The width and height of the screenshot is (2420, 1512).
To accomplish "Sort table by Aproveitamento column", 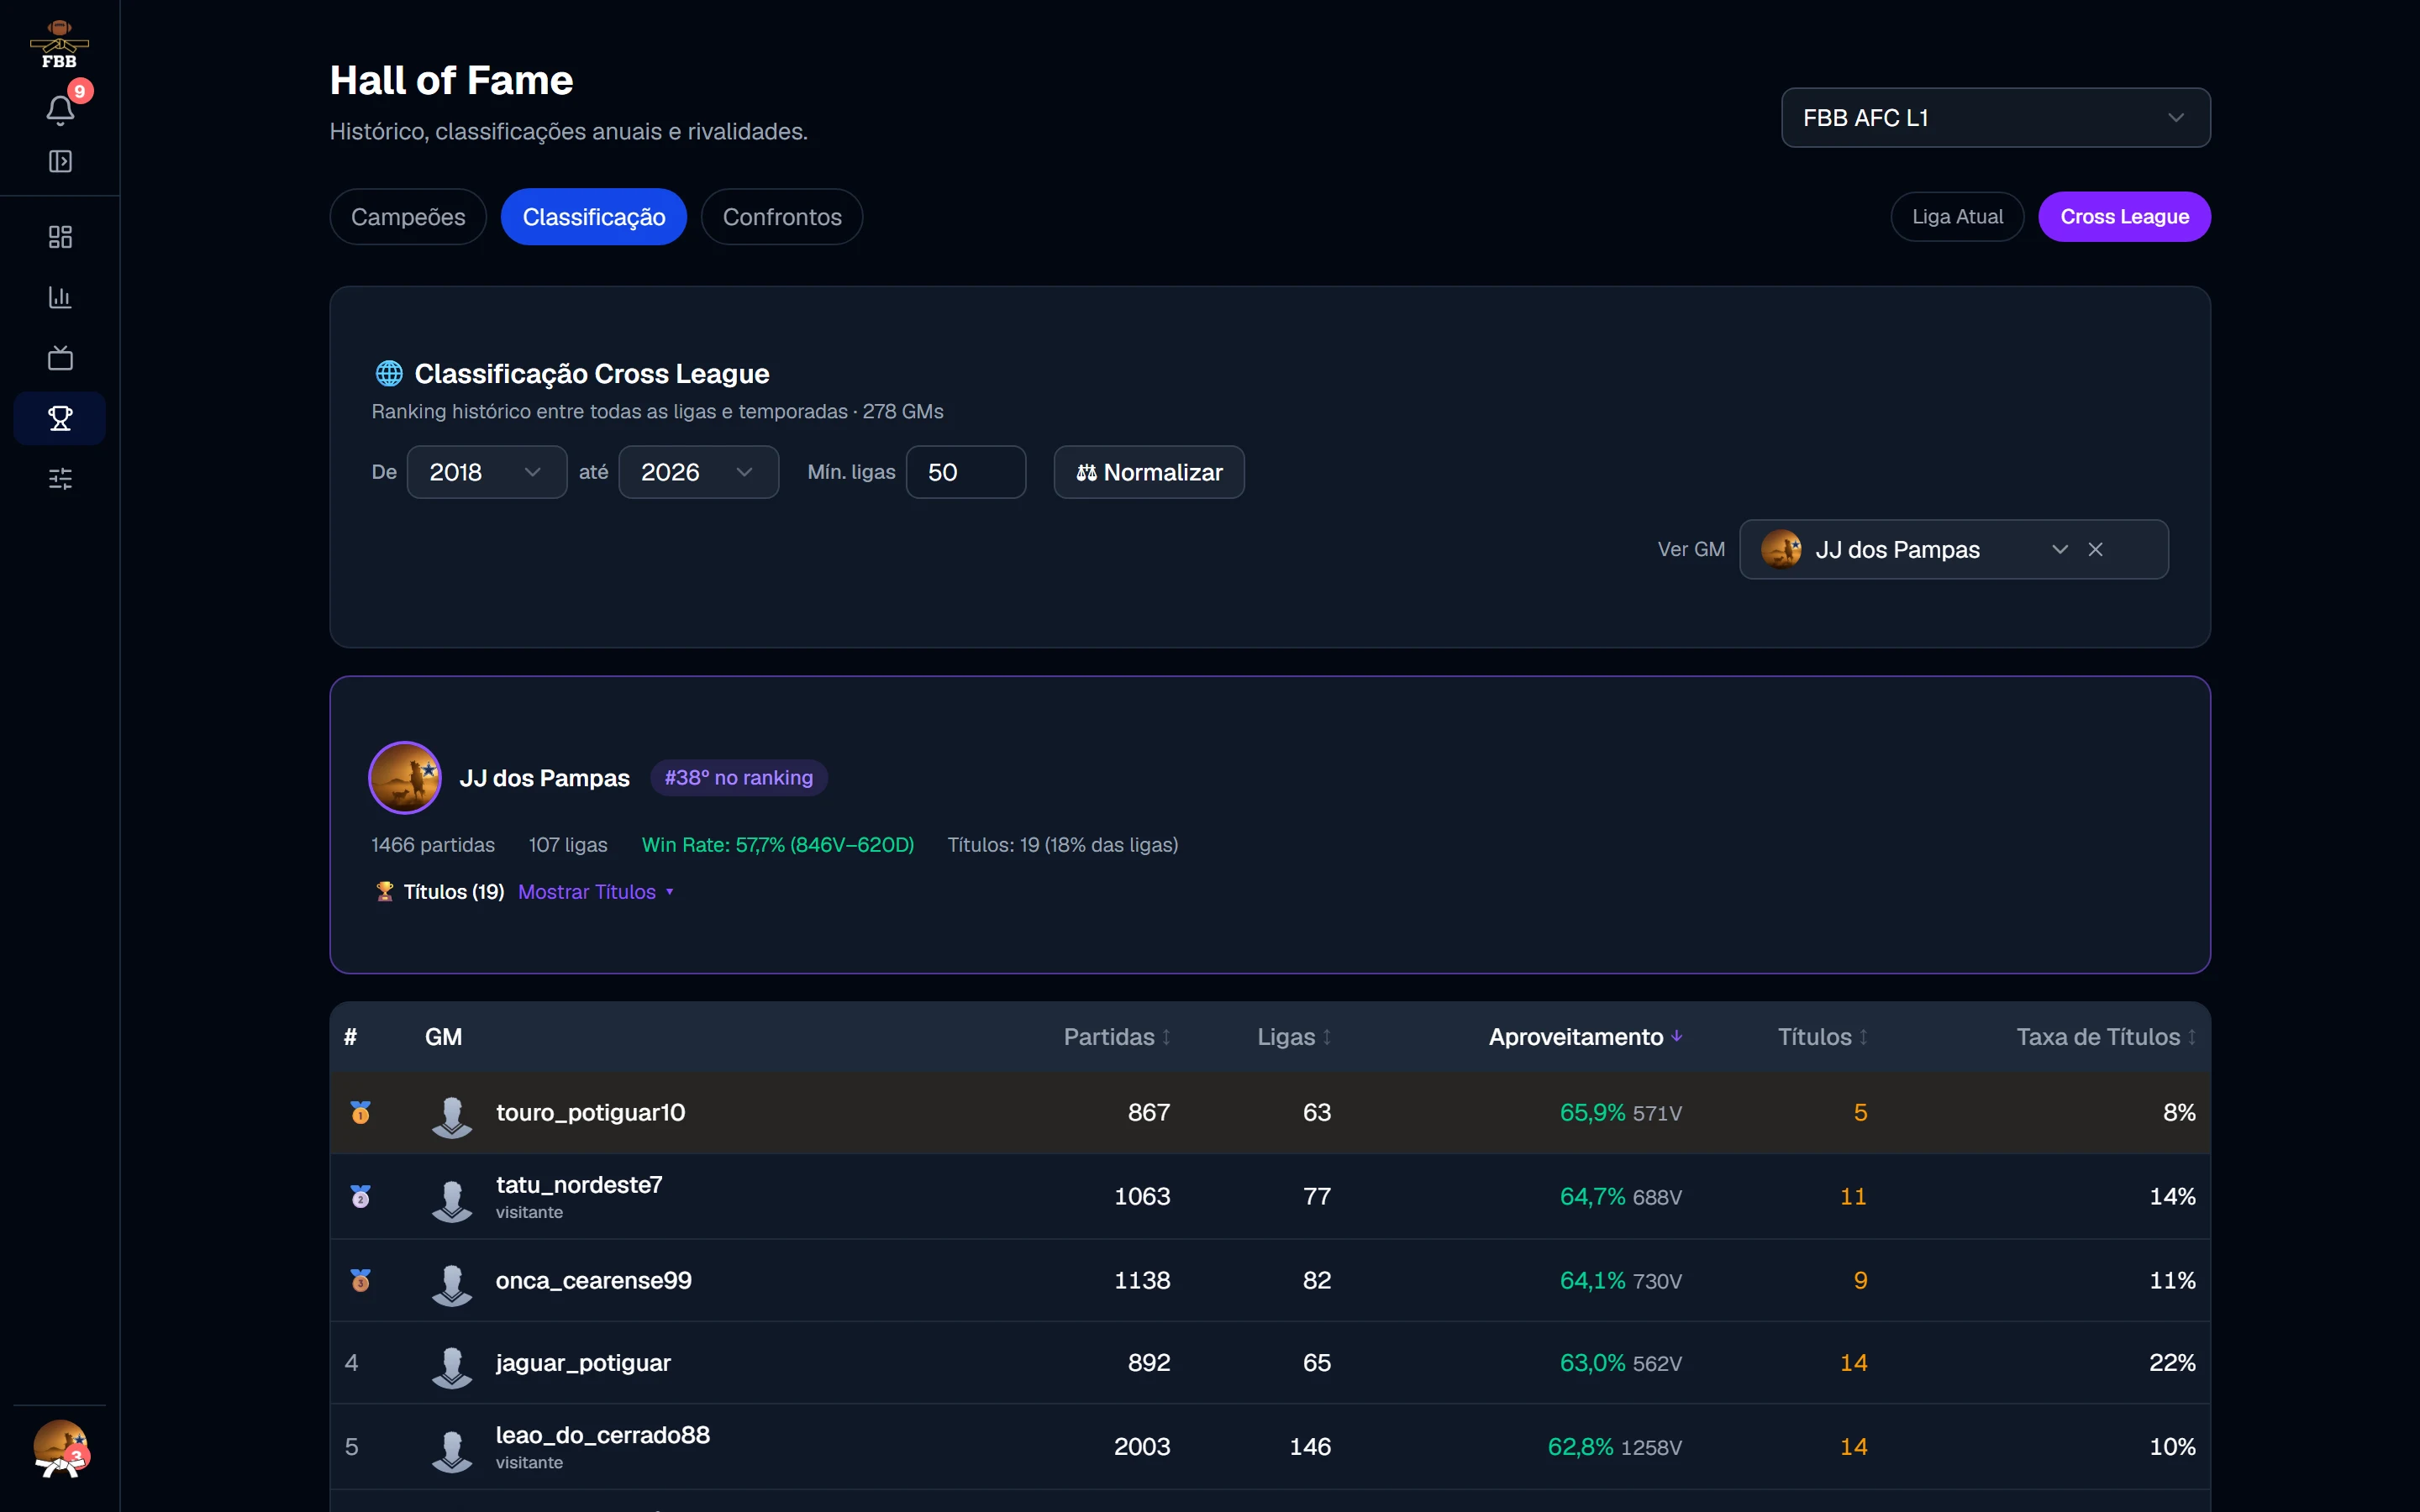I will click(1585, 1037).
